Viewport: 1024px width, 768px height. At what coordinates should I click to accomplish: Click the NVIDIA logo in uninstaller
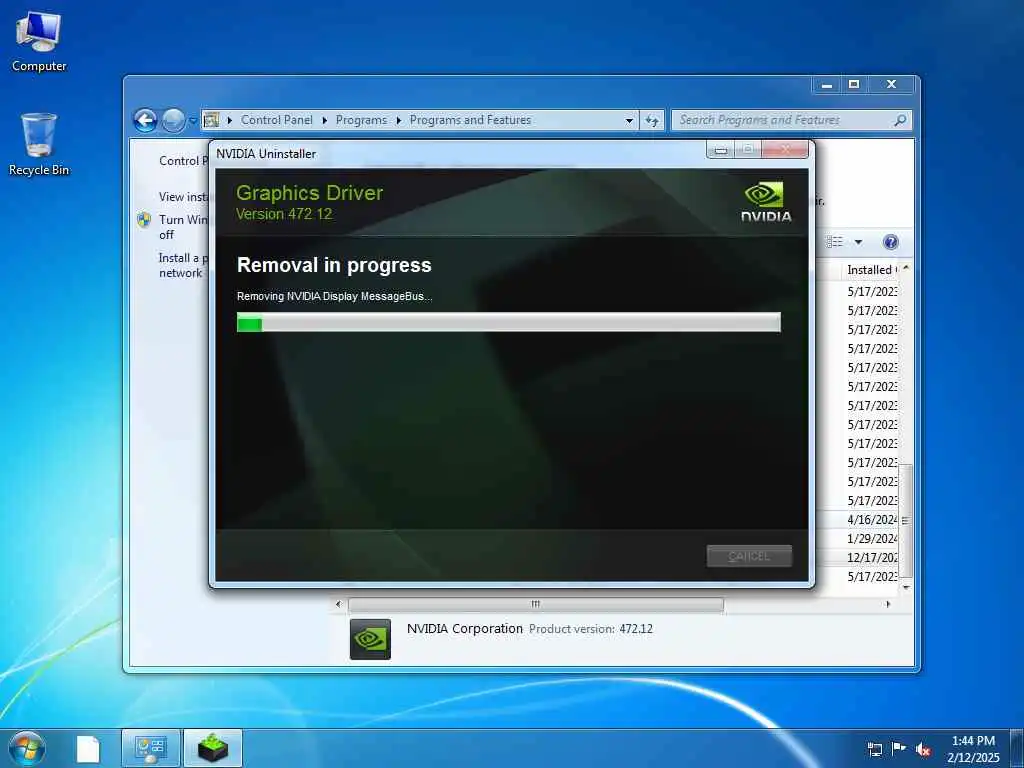(766, 202)
